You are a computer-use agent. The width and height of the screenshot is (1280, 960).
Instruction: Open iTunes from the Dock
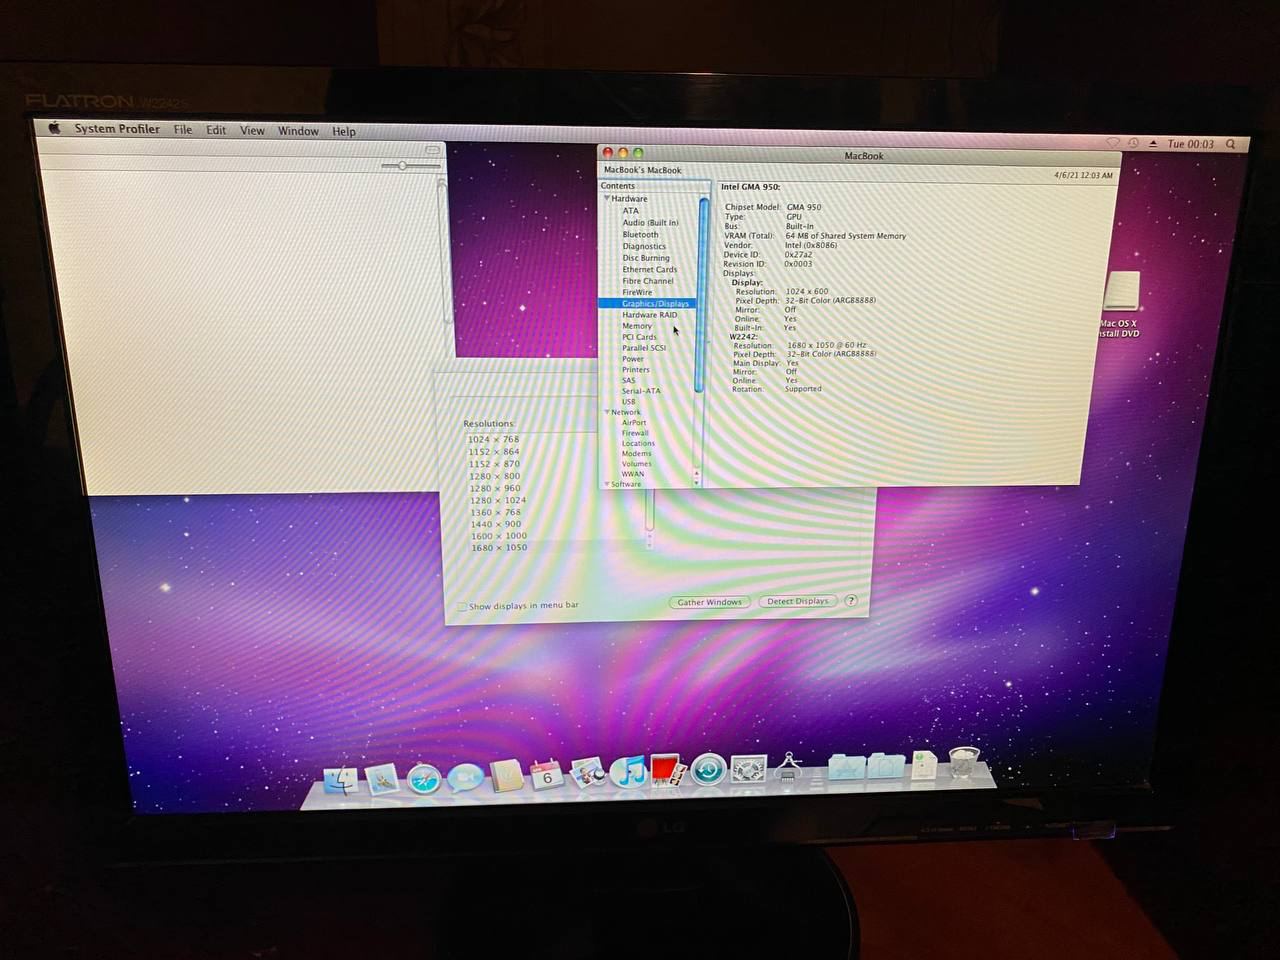(x=628, y=773)
